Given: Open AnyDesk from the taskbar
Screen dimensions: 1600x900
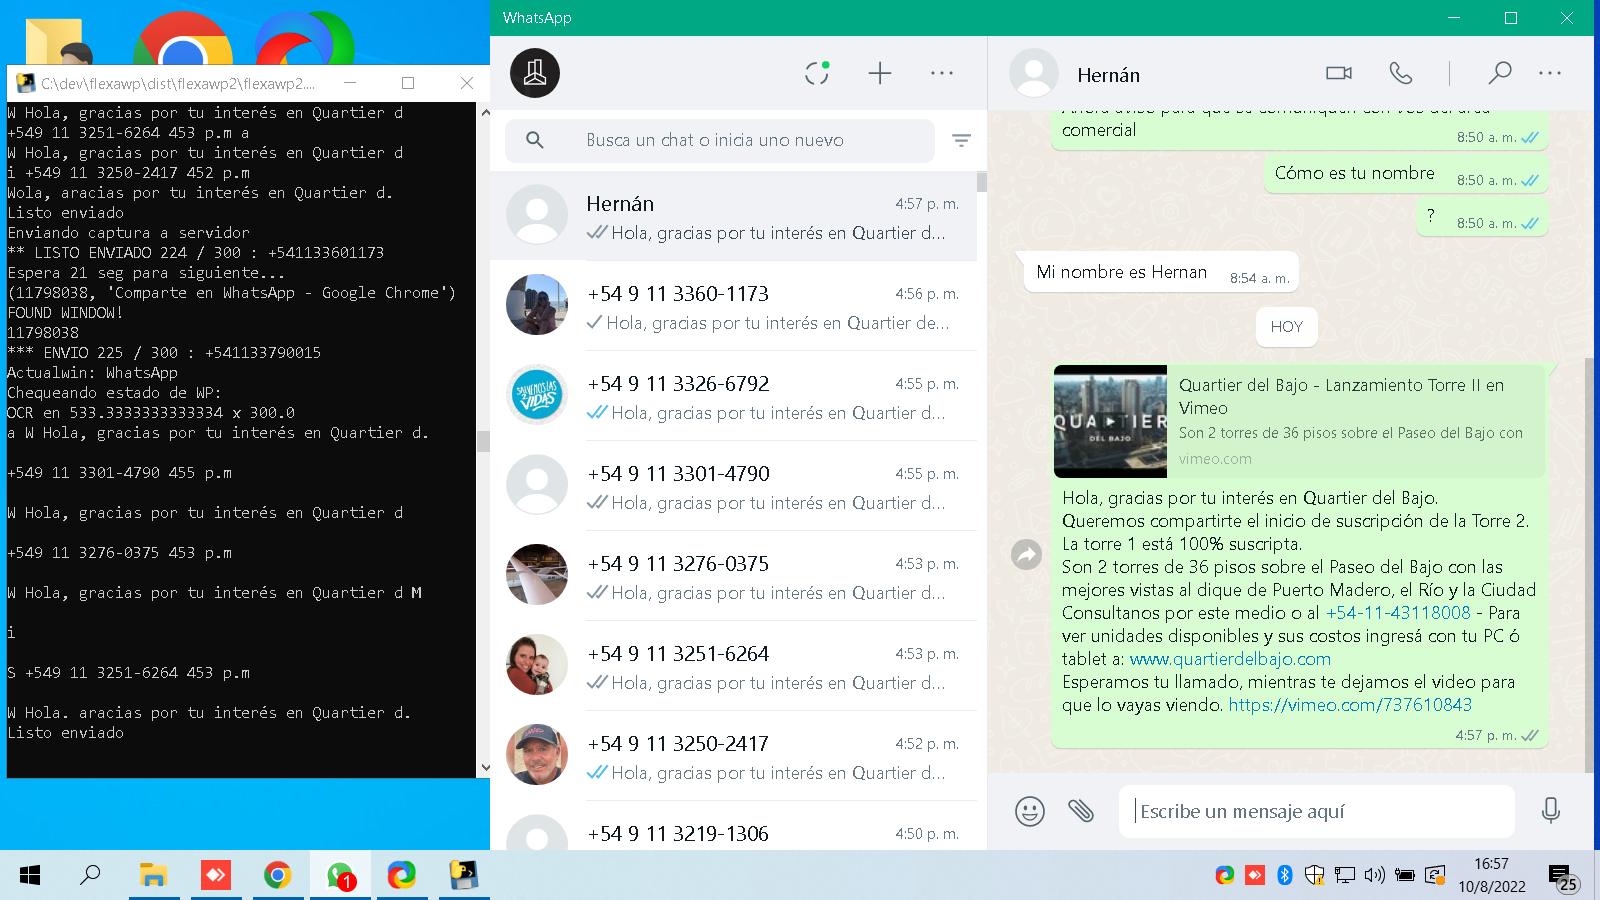Looking at the screenshot, I should pyautogui.click(x=215, y=876).
